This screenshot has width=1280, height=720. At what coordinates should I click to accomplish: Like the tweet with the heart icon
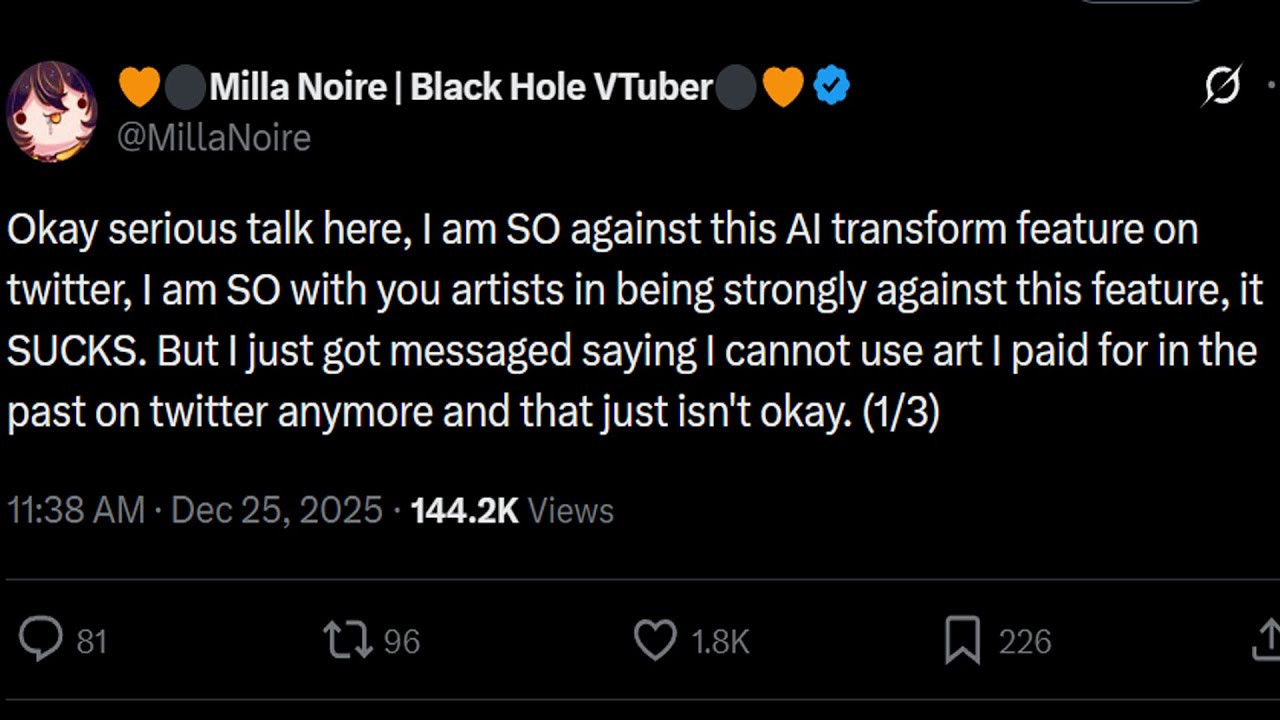656,641
